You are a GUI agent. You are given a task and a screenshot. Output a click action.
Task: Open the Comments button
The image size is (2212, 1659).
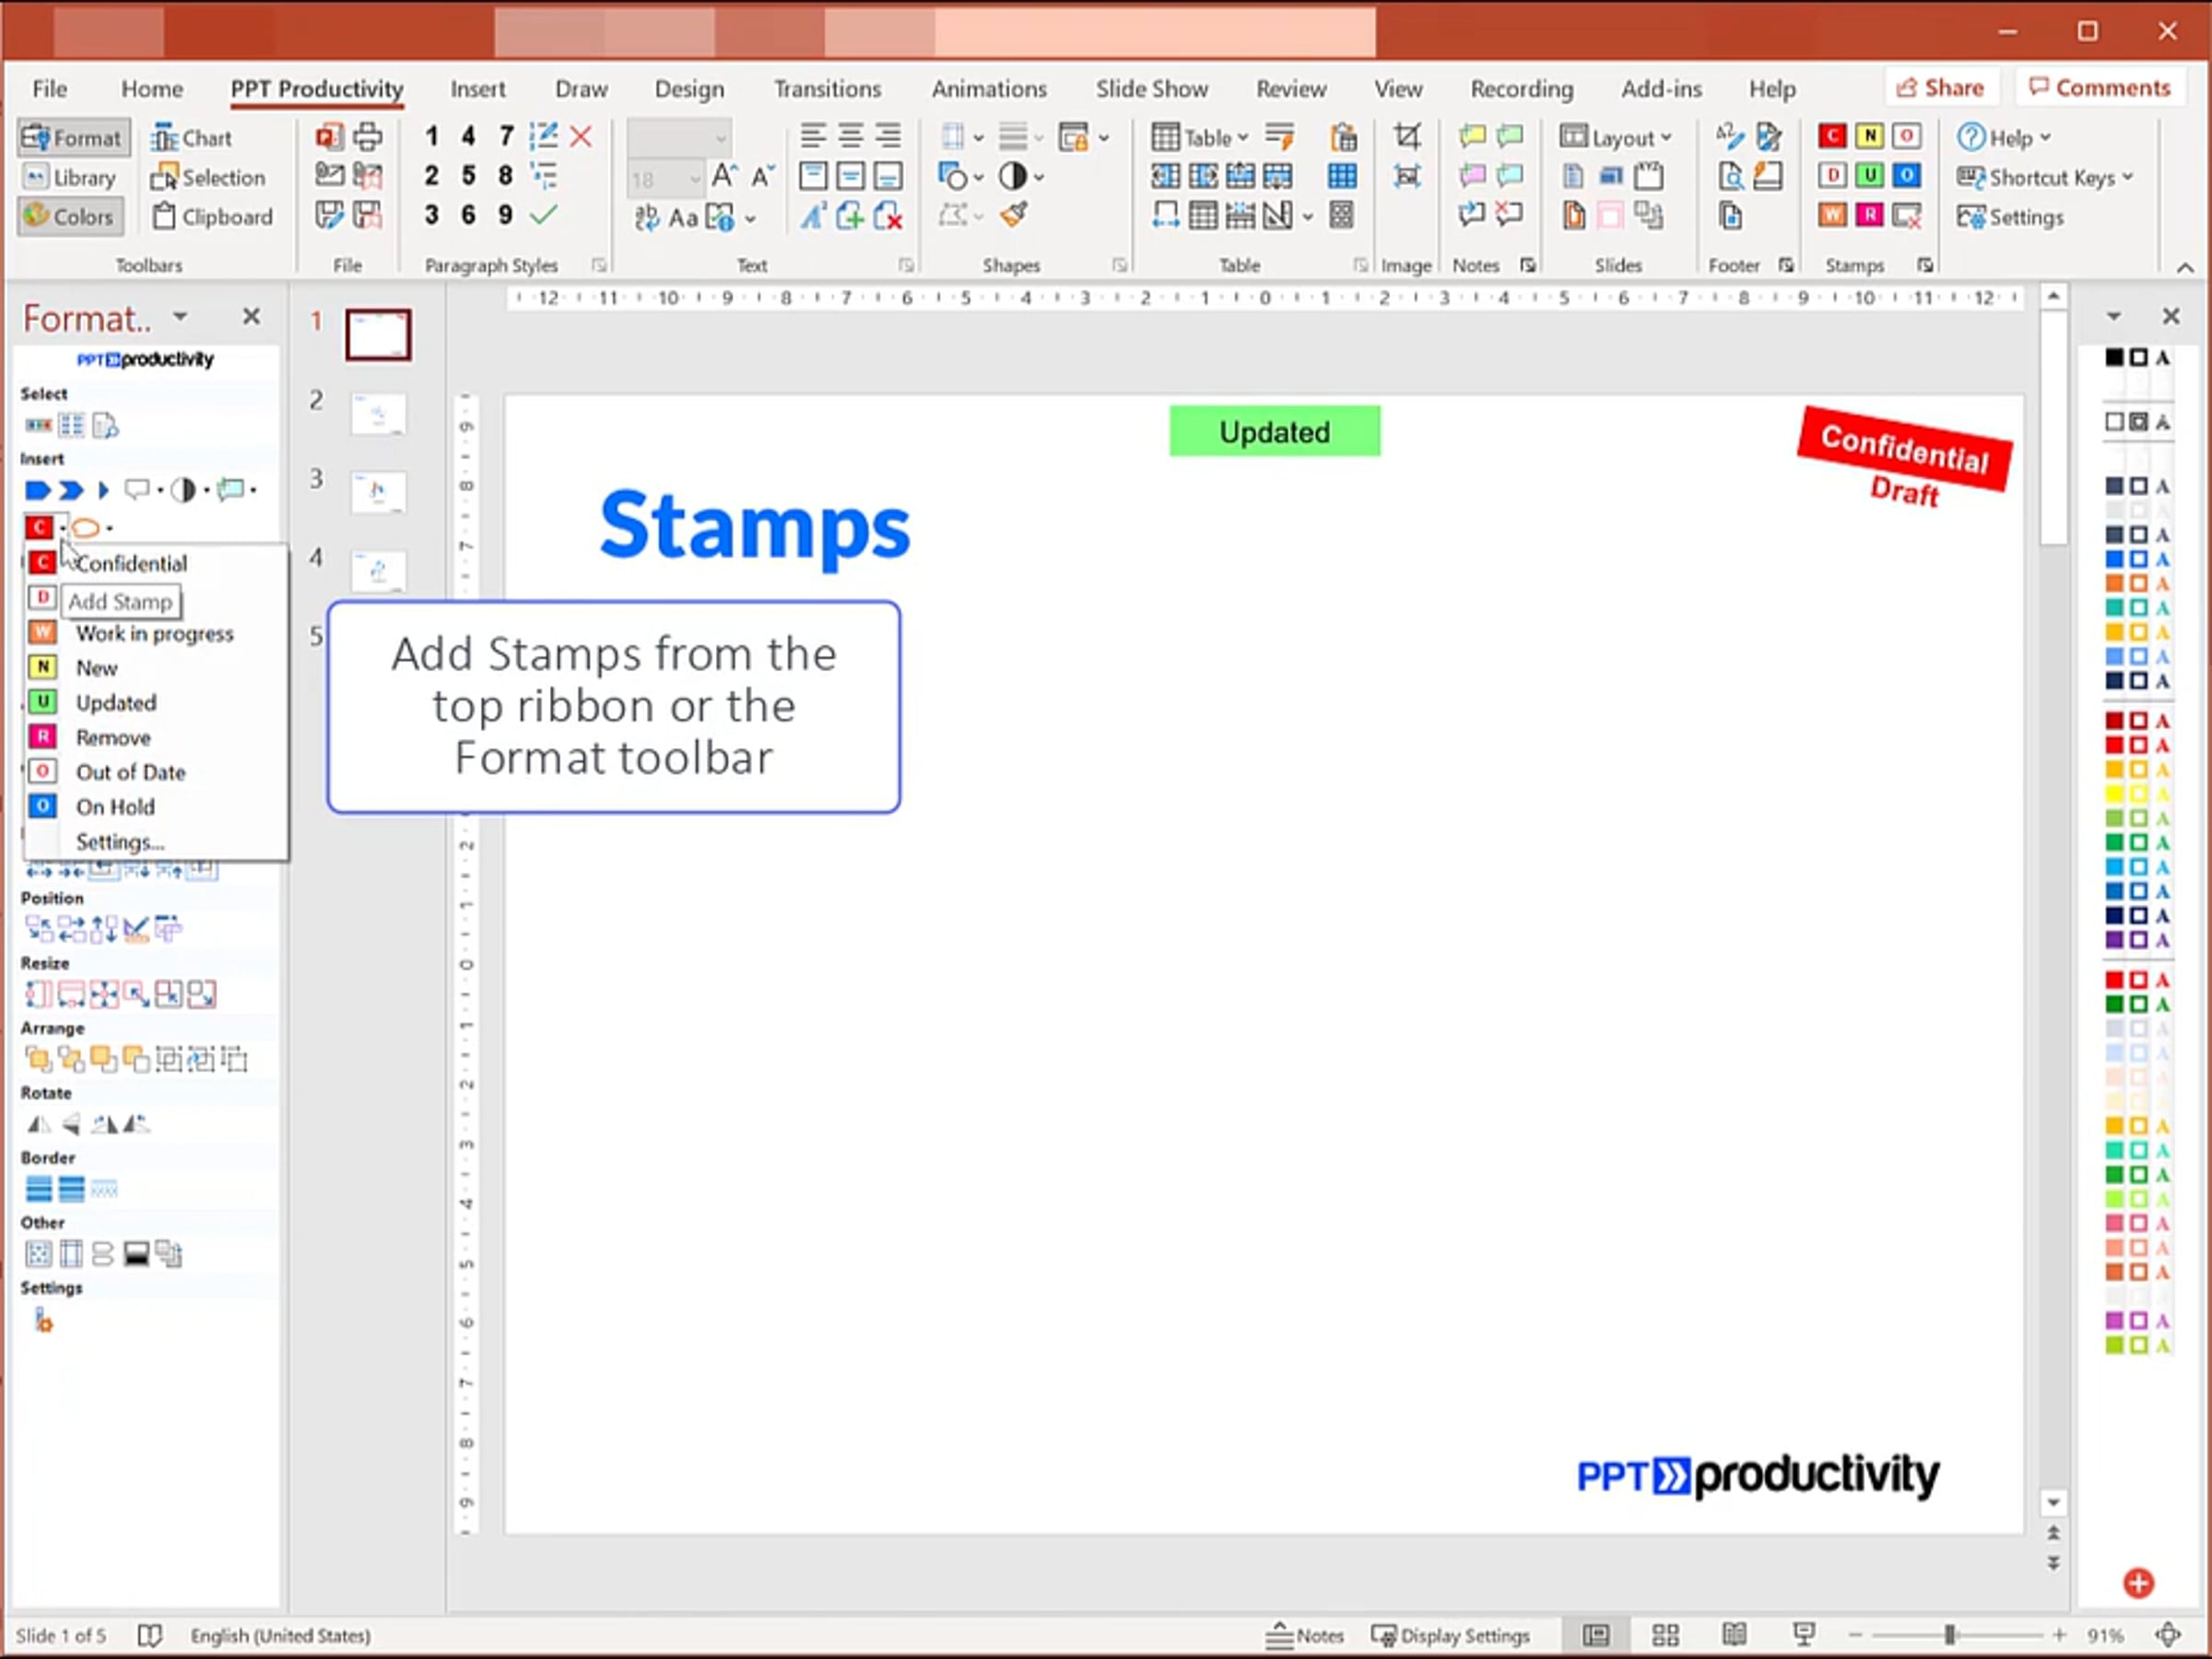click(2099, 88)
